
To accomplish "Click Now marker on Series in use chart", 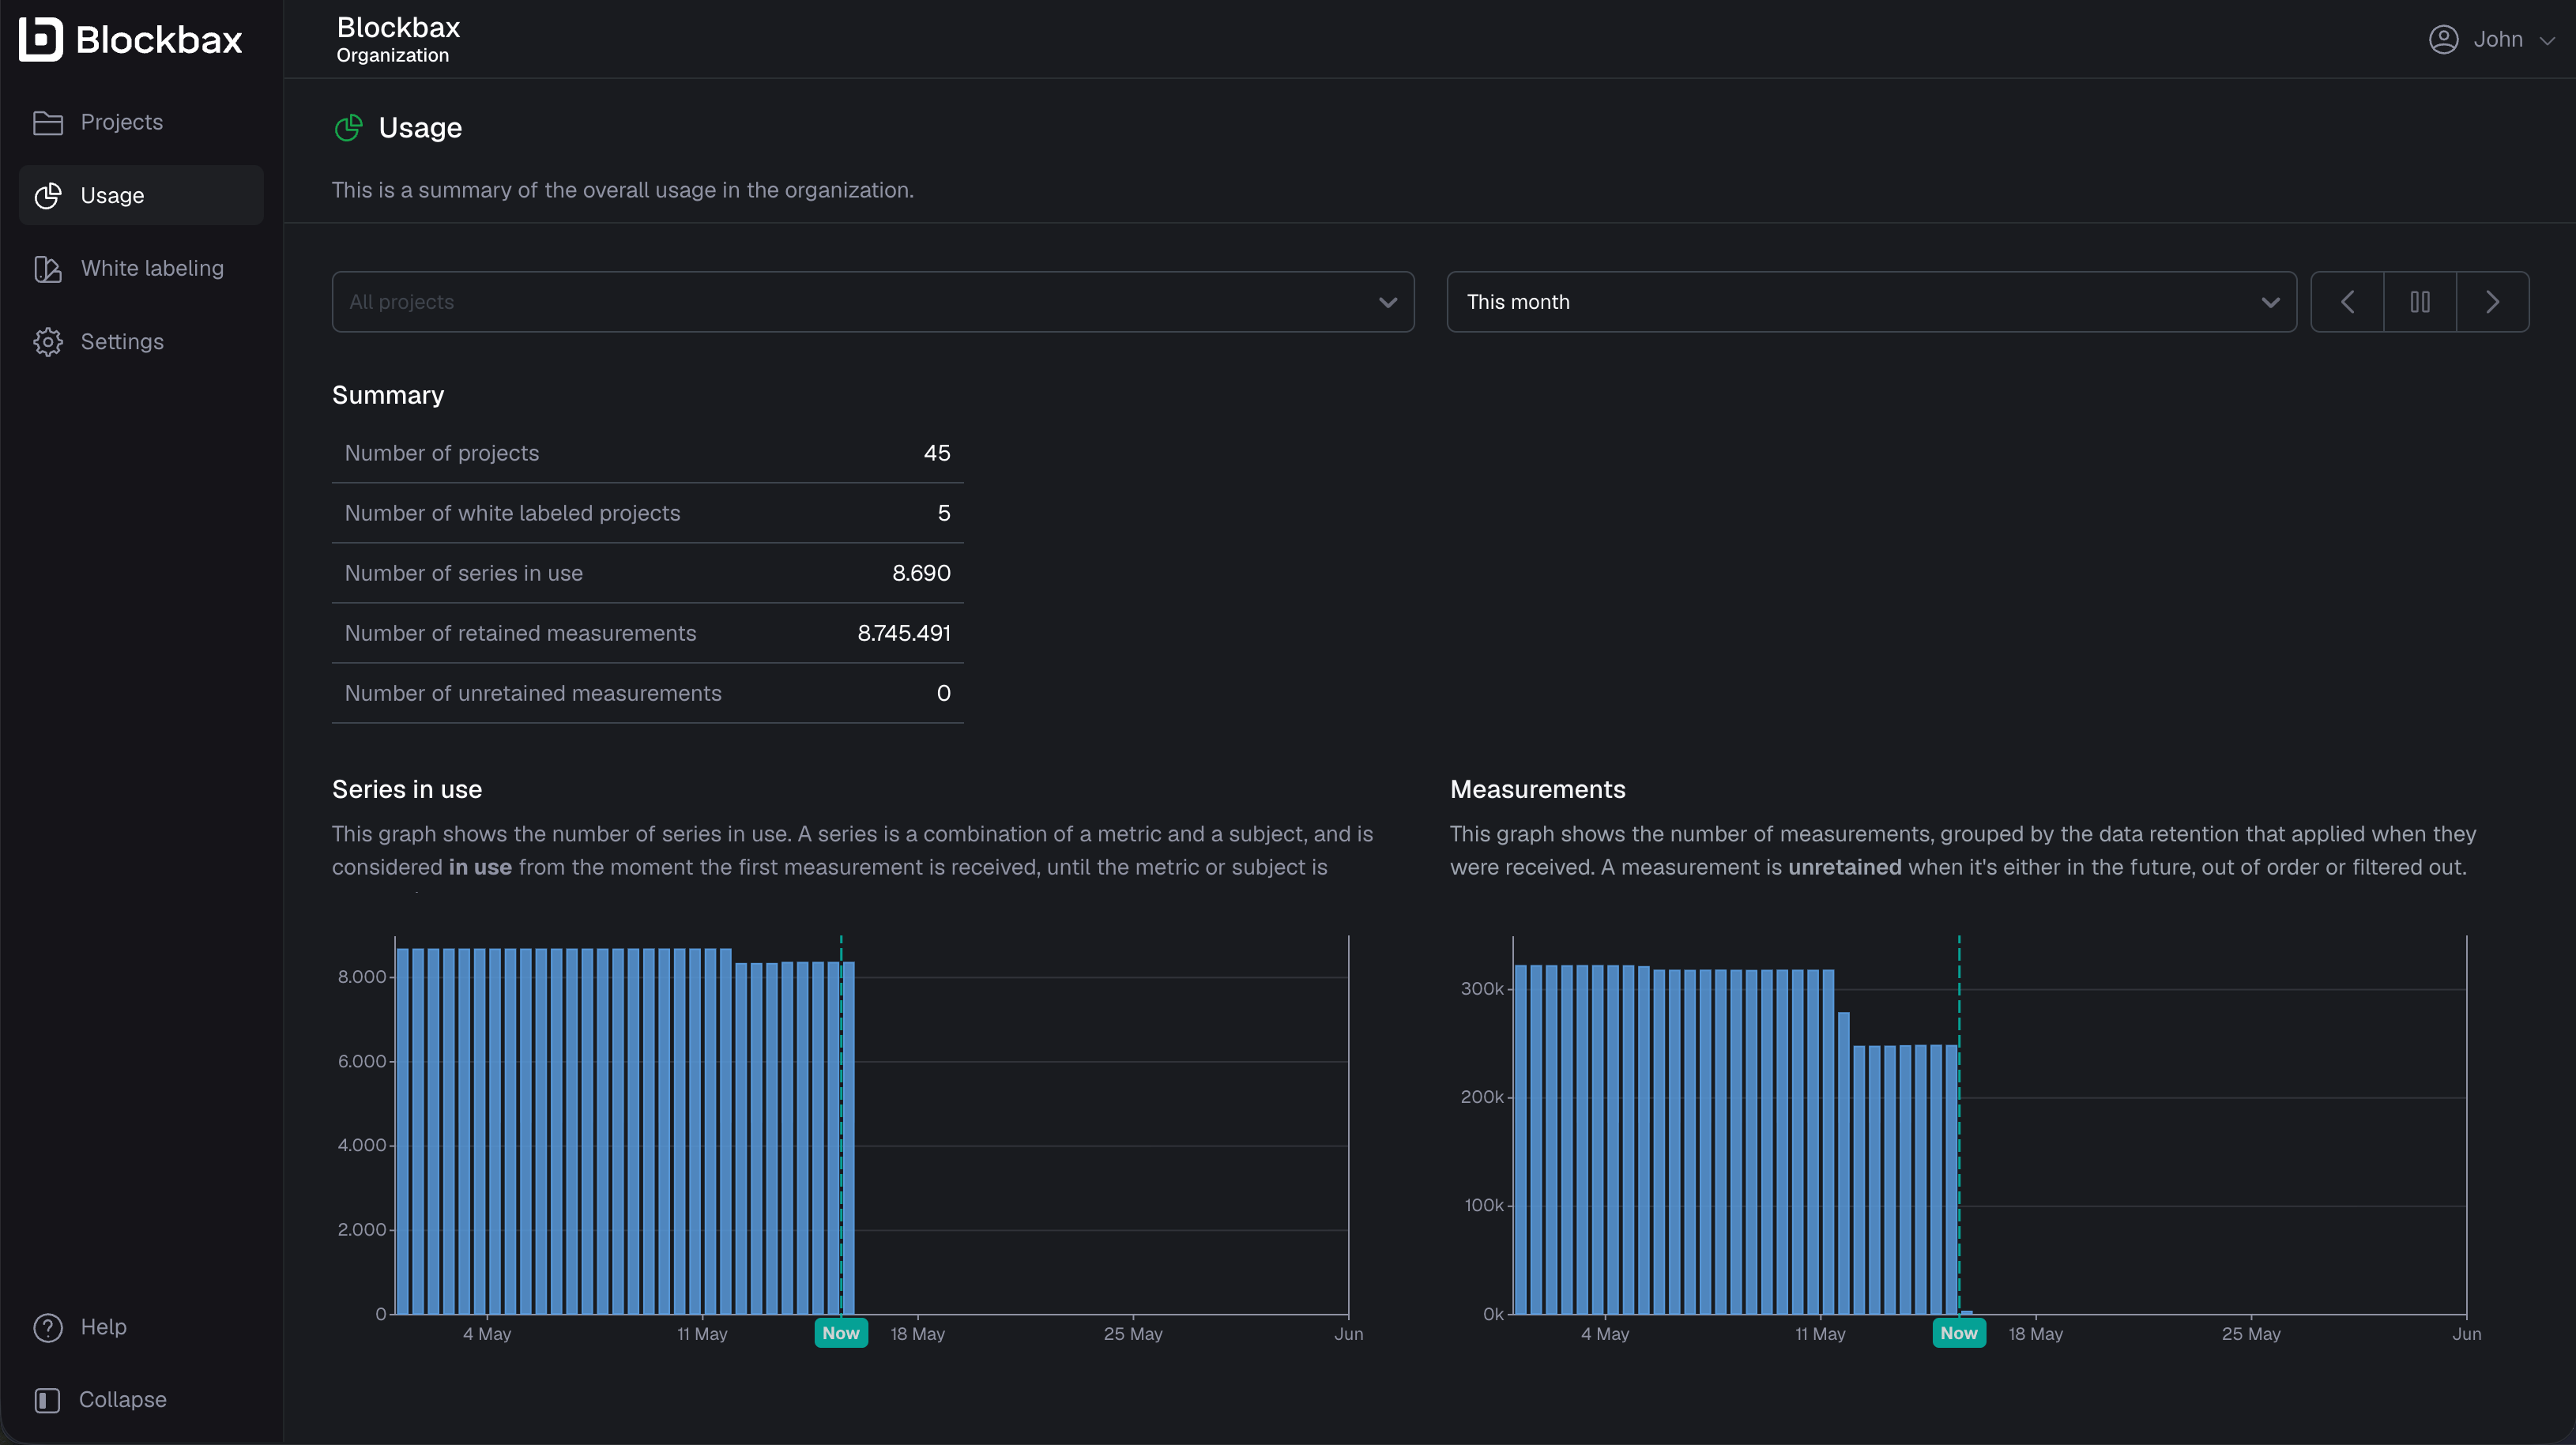I will coord(841,1333).
